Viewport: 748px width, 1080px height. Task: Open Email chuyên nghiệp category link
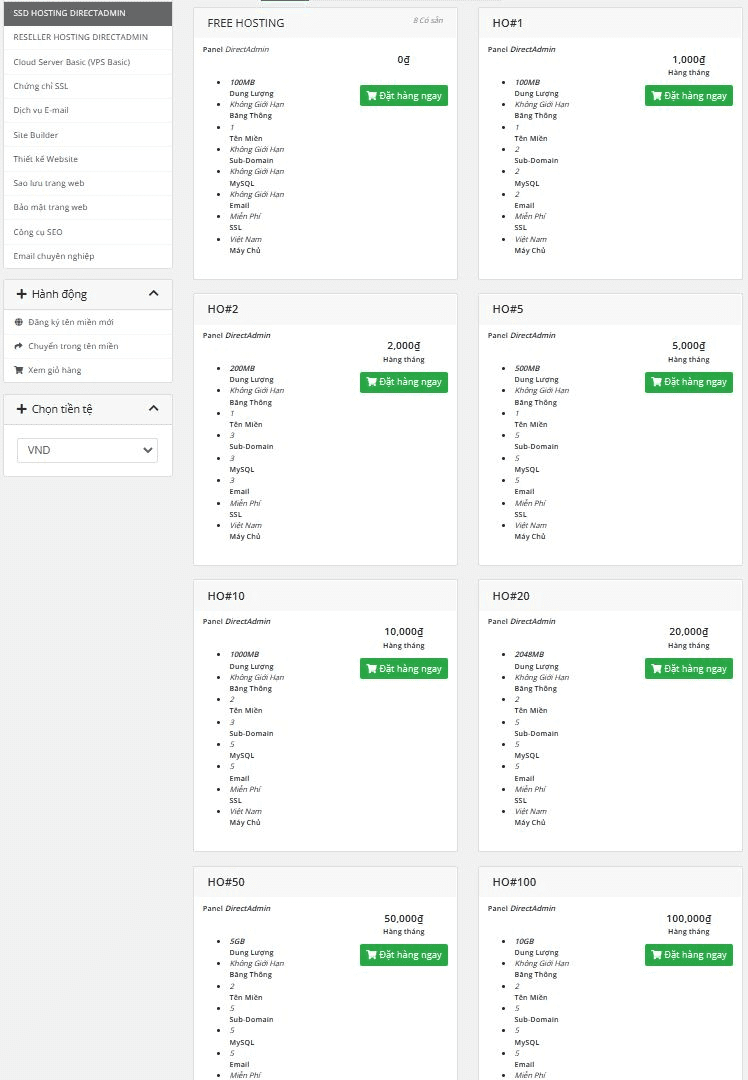coord(54,256)
